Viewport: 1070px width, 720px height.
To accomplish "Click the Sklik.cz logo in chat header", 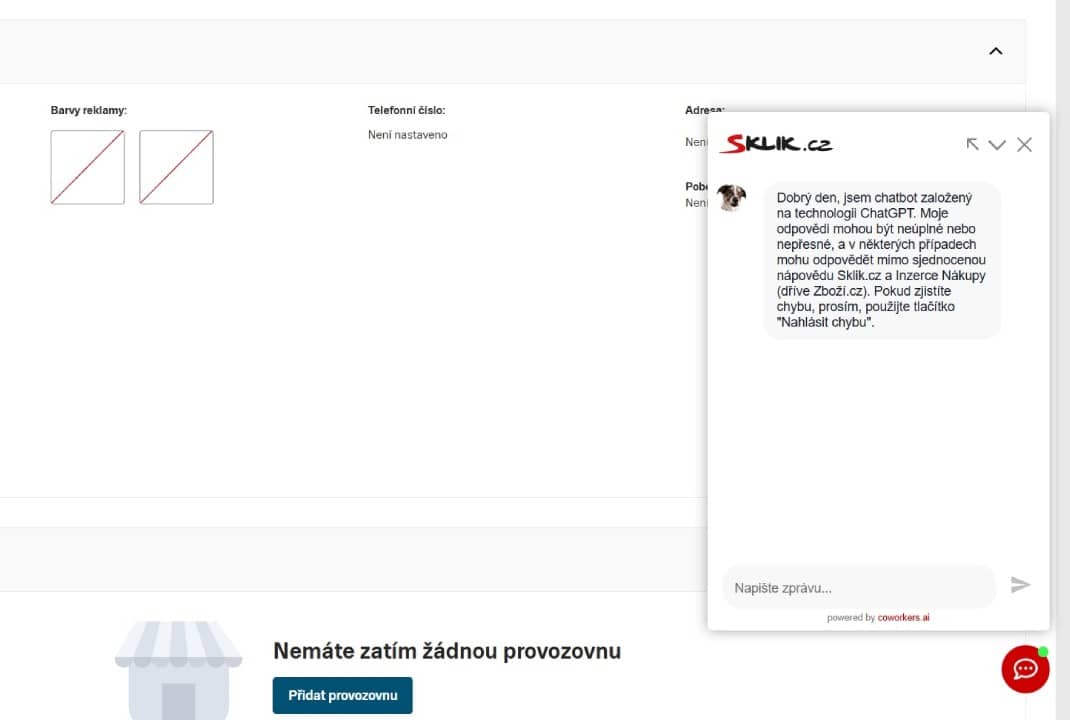I will point(778,144).
